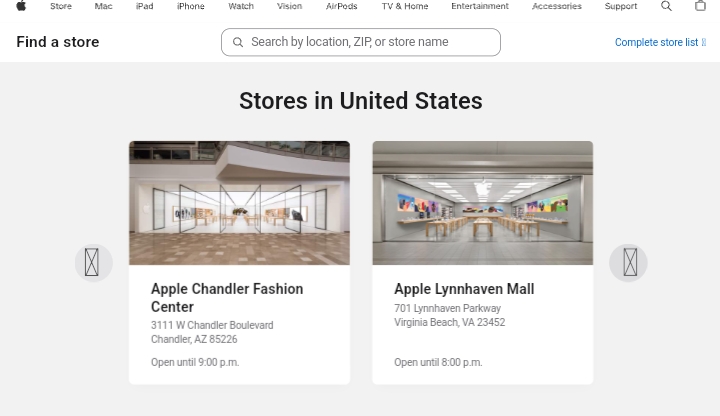This screenshot has height=416, width=720.
Task: Open the Complete store list link
Action: point(660,42)
